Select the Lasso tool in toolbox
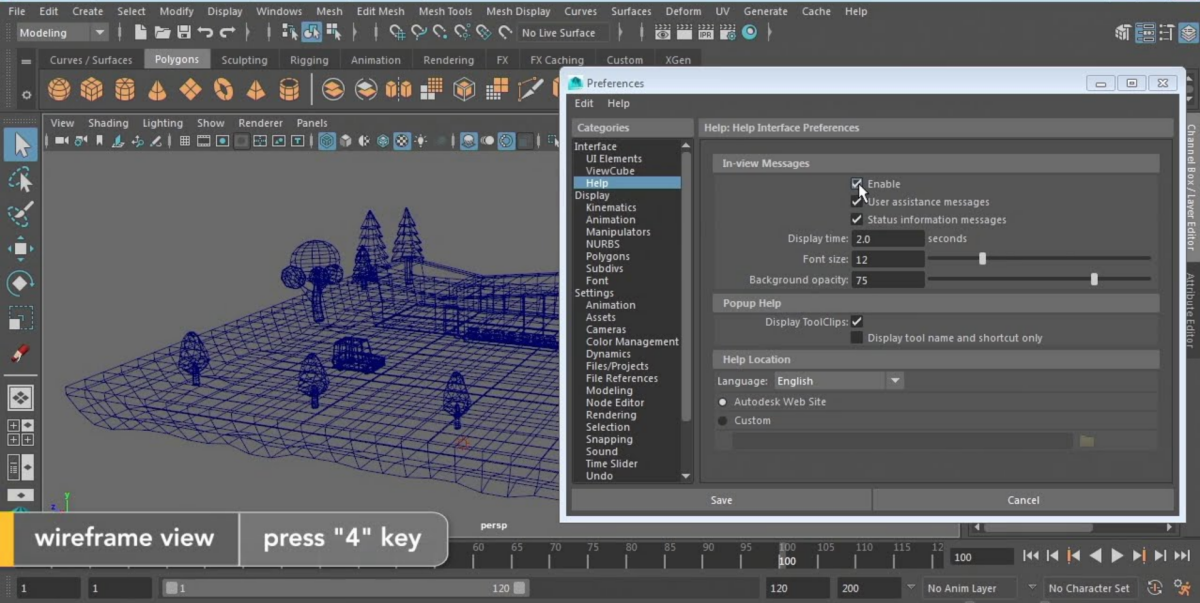Screen dimensions: 1200x603 coord(21,180)
